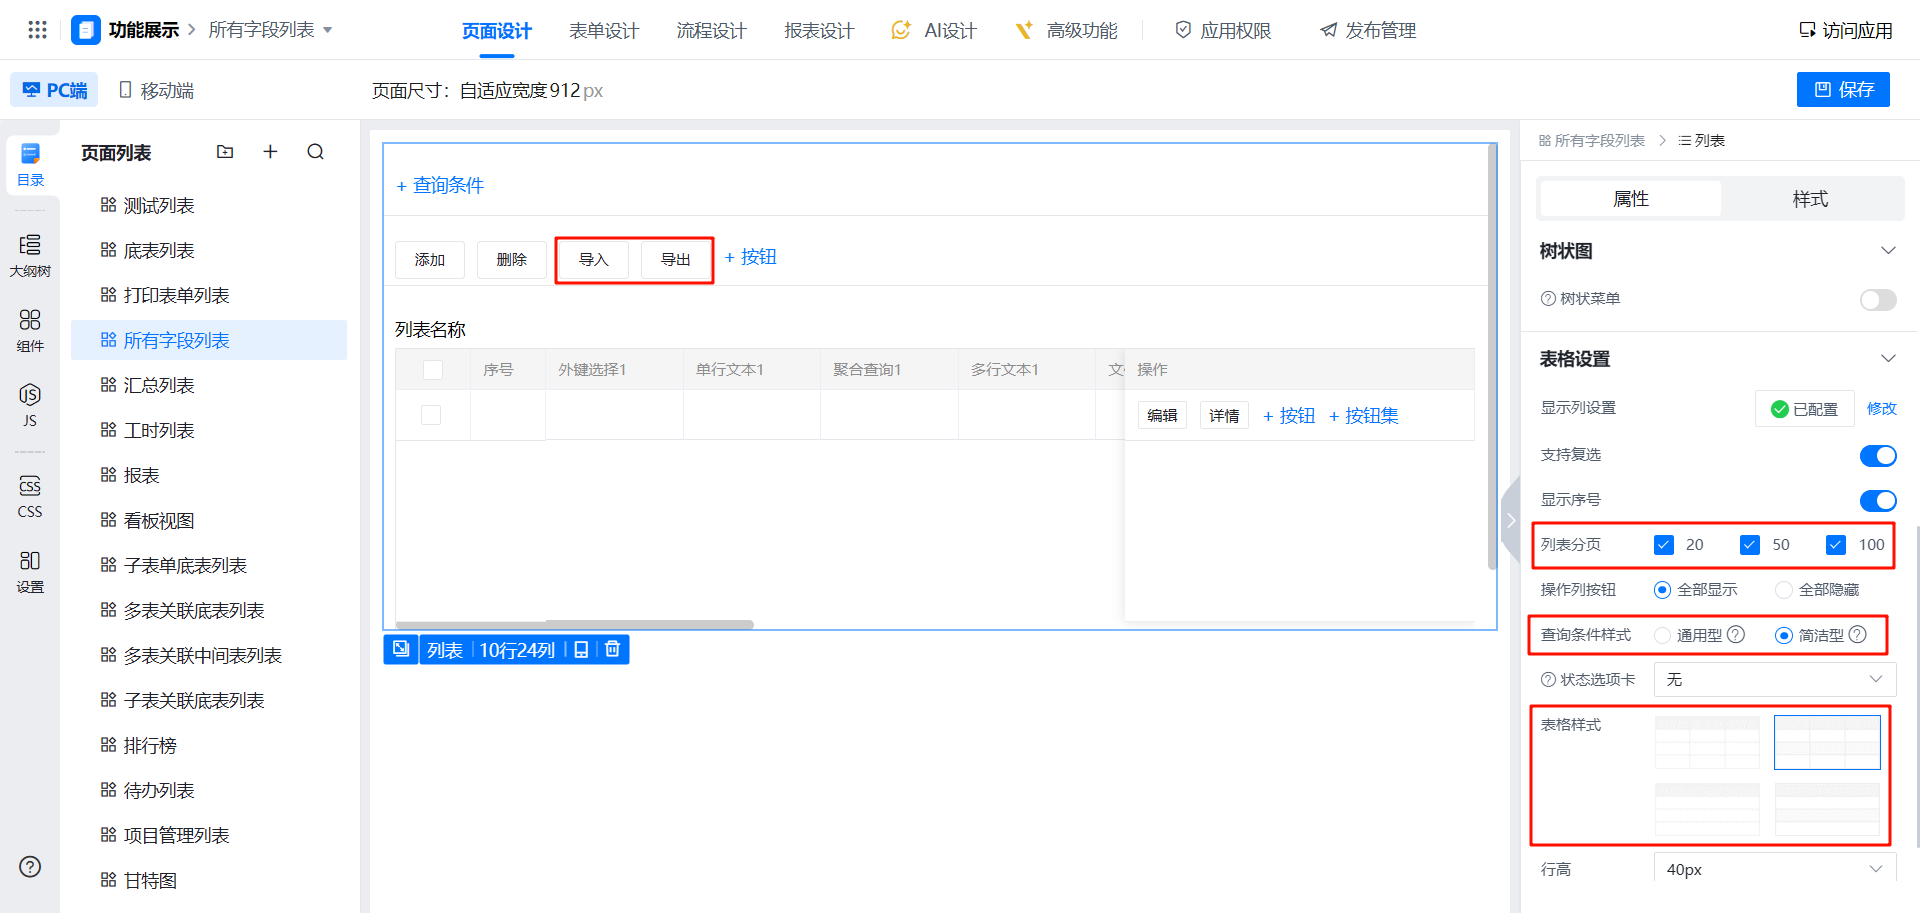1920x913 pixels.
Task: Open the JS sidebar panel
Action: [30, 404]
